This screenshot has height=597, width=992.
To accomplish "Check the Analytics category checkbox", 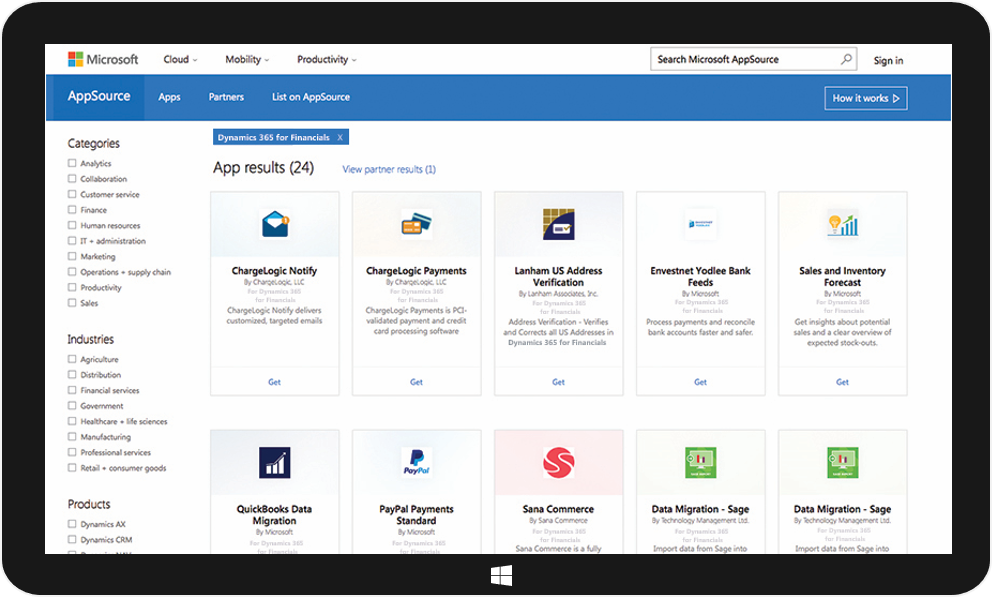I will coord(72,164).
